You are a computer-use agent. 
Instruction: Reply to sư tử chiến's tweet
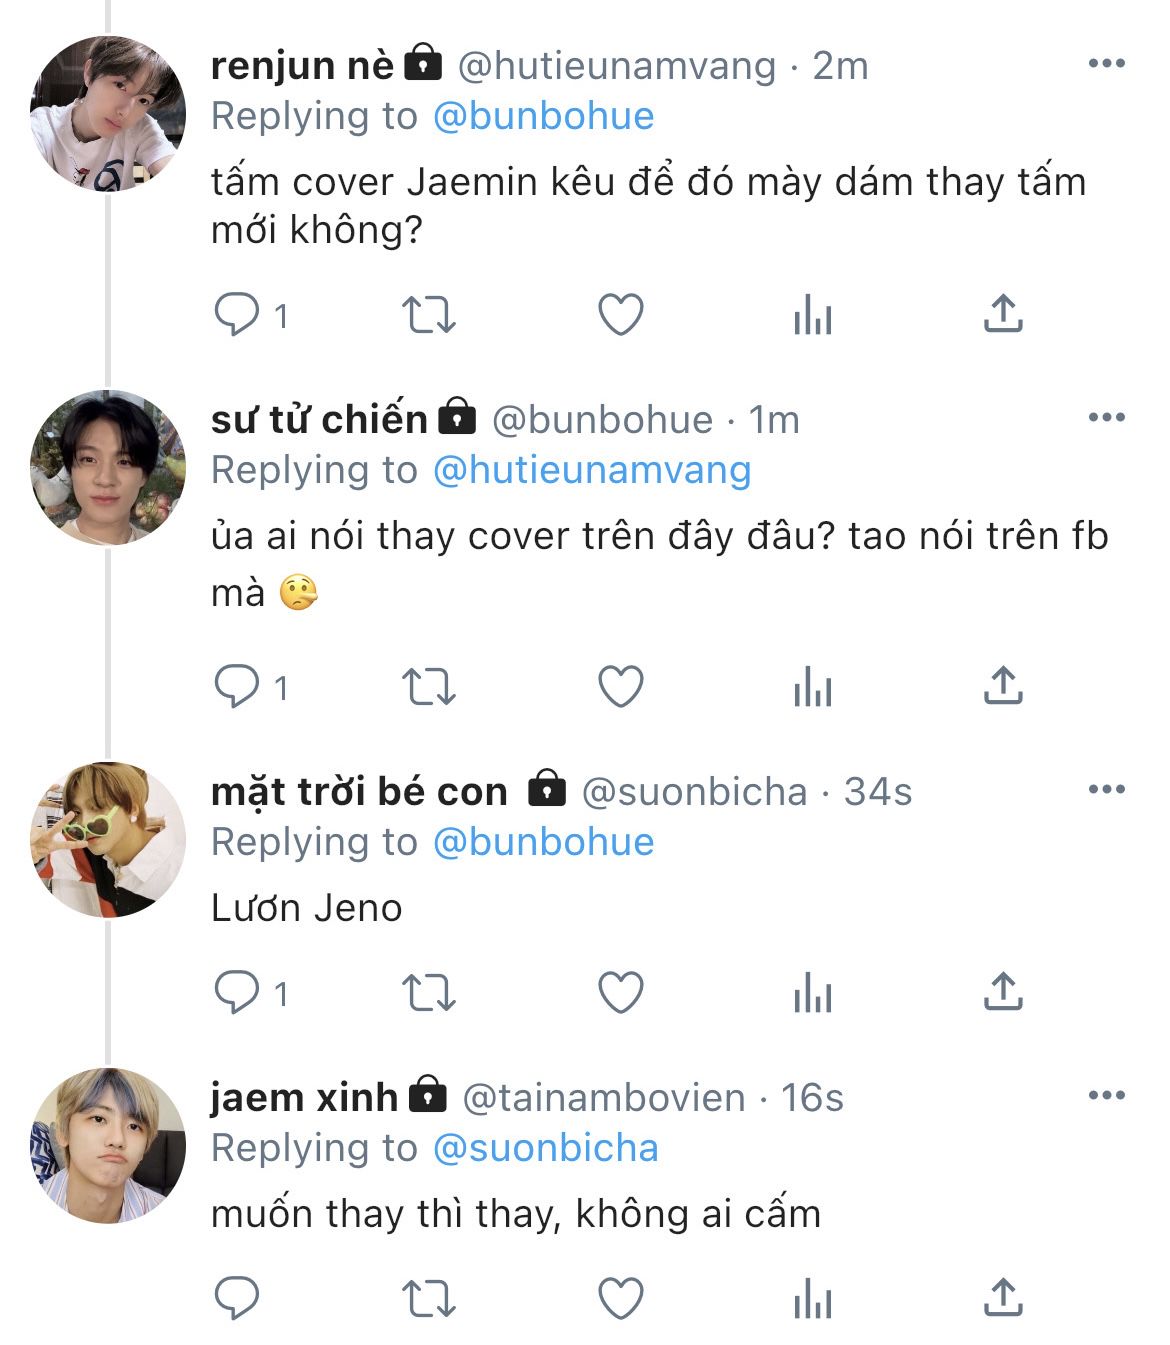[238, 687]
